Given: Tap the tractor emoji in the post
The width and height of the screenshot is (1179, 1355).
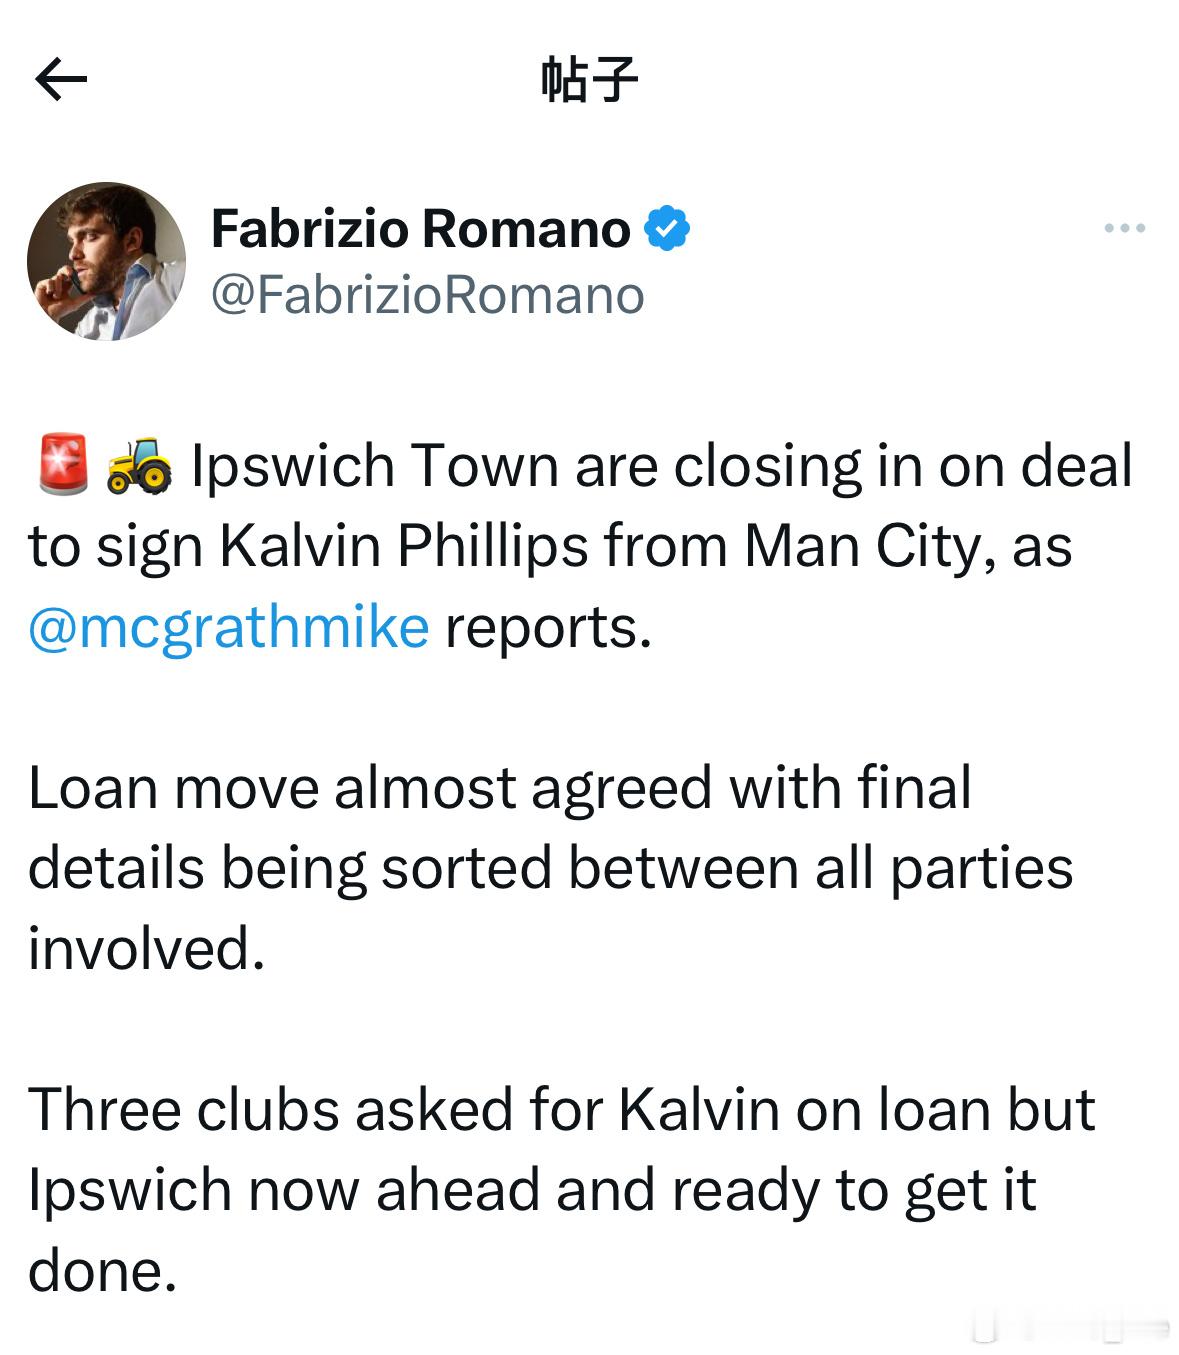Looking at the screenshot, I should (x=139, y=465).
